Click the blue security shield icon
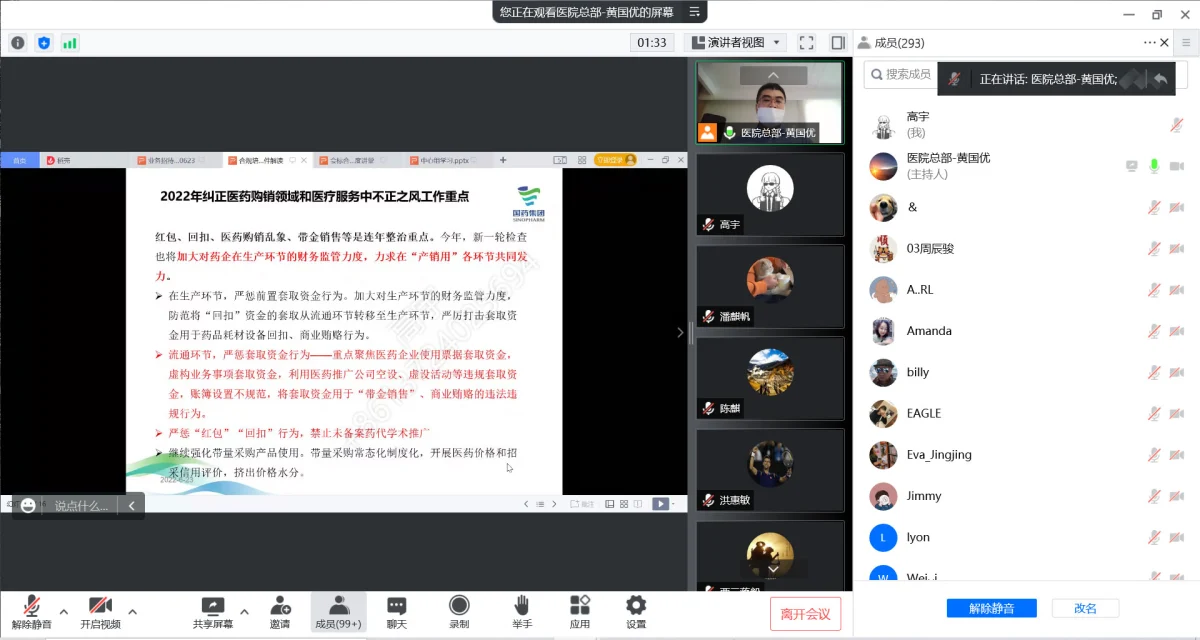 [x=44, y=43]
